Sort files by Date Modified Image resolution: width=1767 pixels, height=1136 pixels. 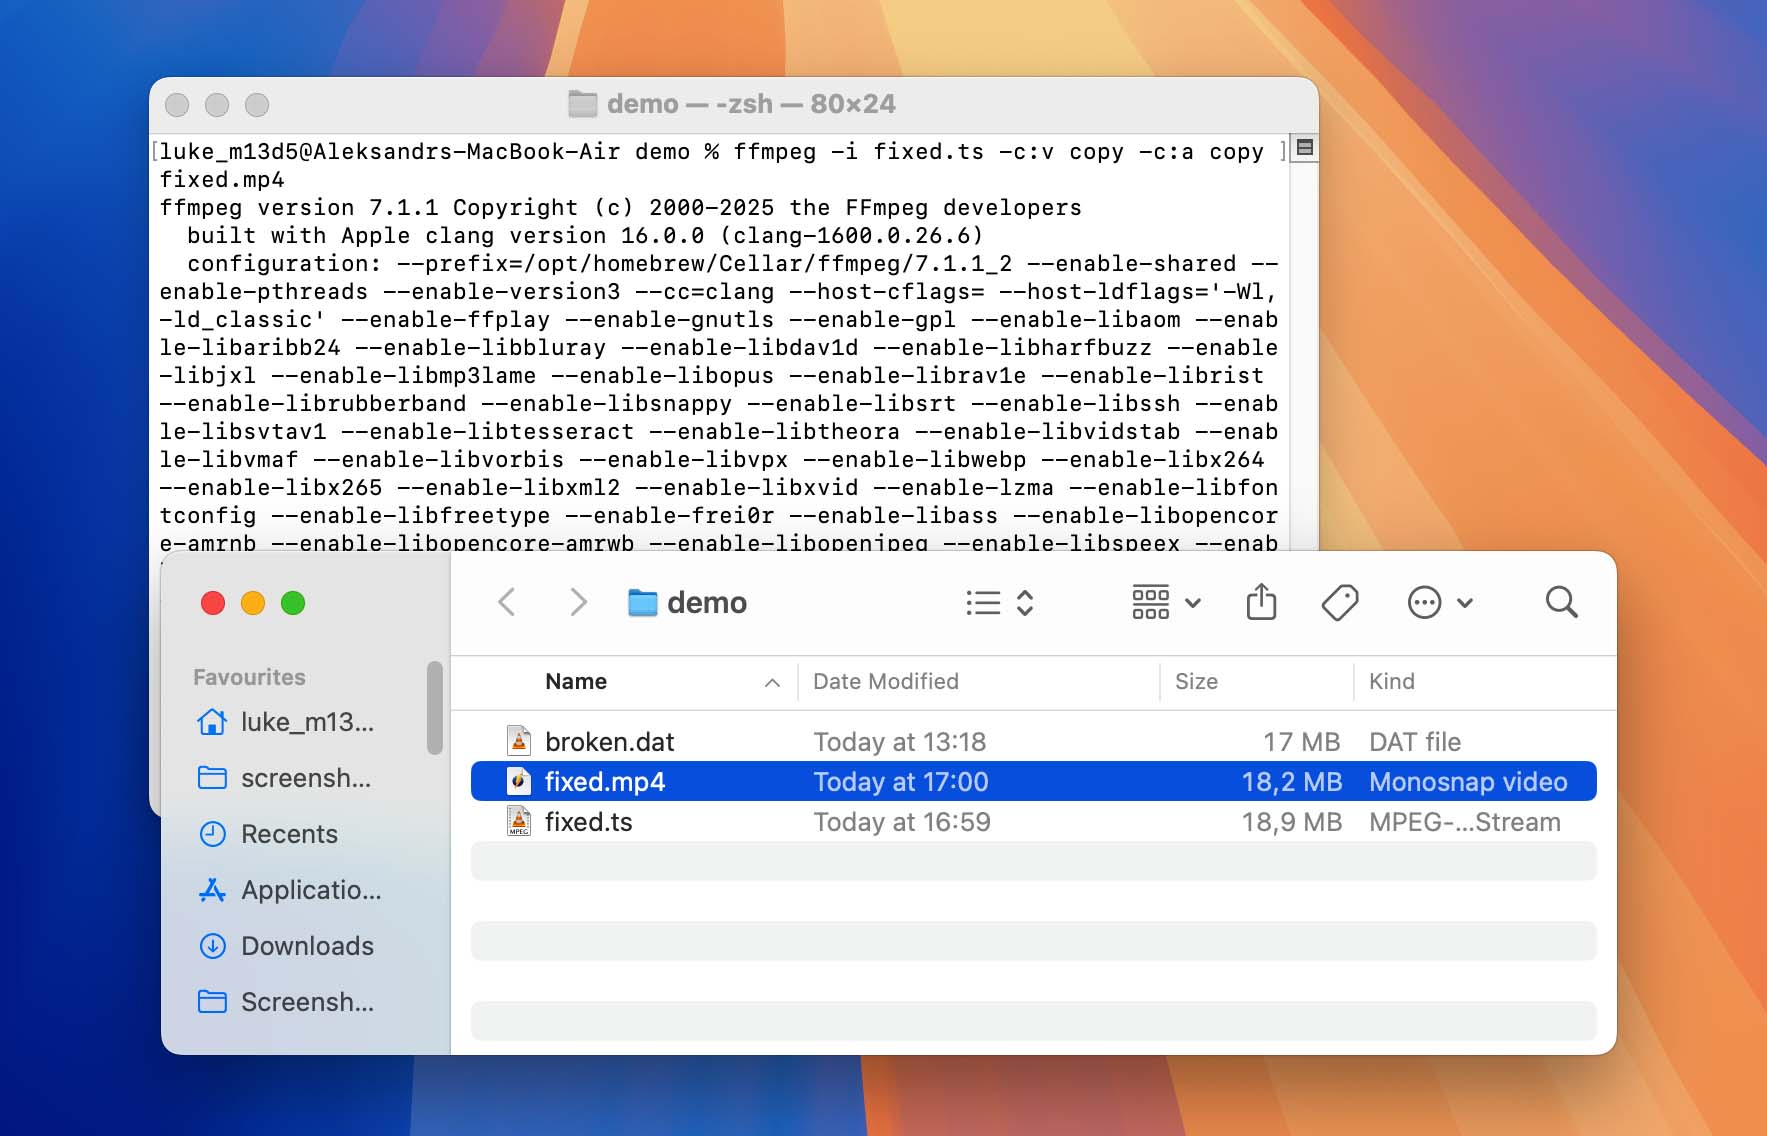coord(885,681)
